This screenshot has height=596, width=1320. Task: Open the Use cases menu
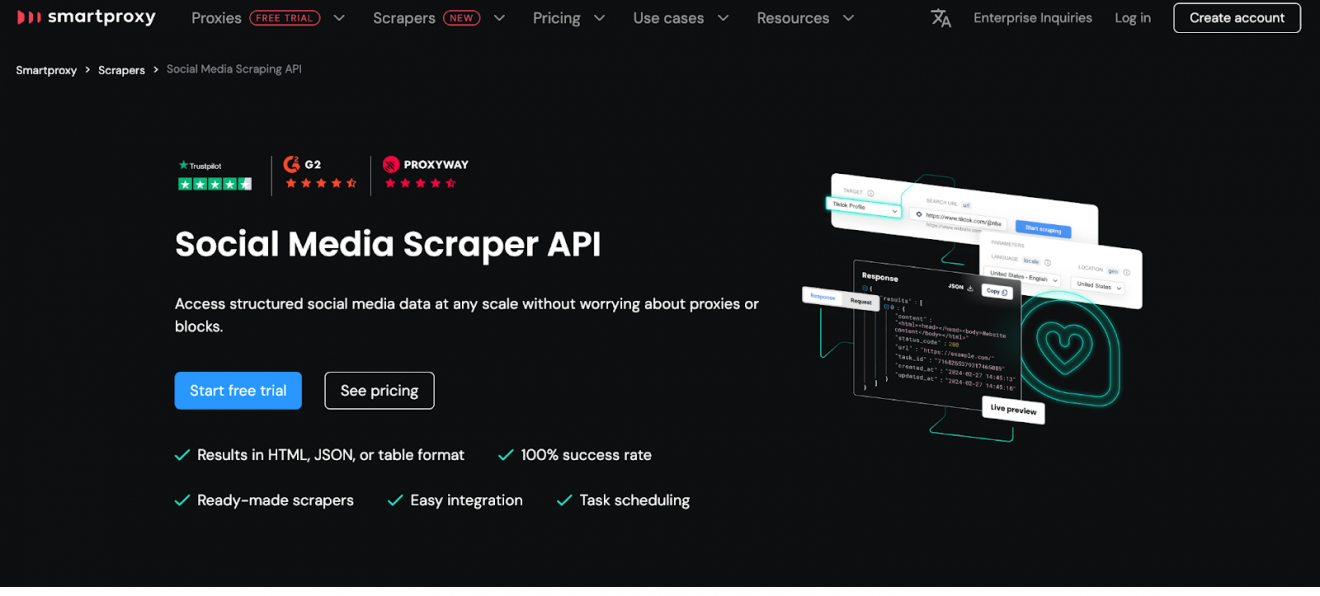668,17
